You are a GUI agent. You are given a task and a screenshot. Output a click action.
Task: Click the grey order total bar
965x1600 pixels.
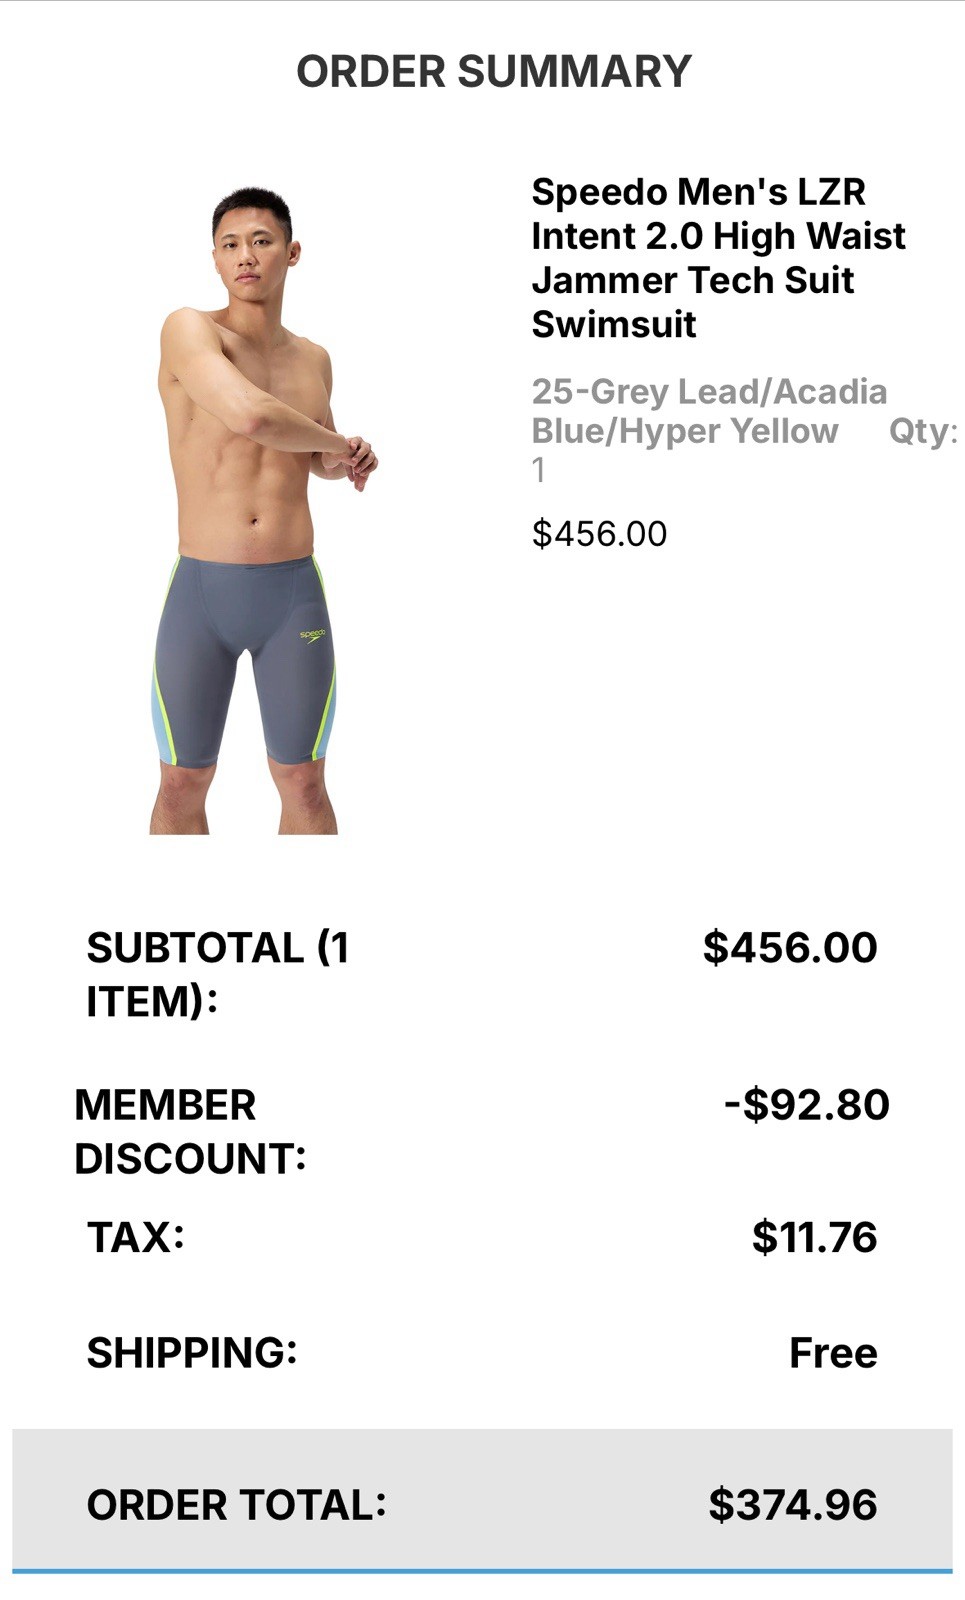click(482, 1500)
